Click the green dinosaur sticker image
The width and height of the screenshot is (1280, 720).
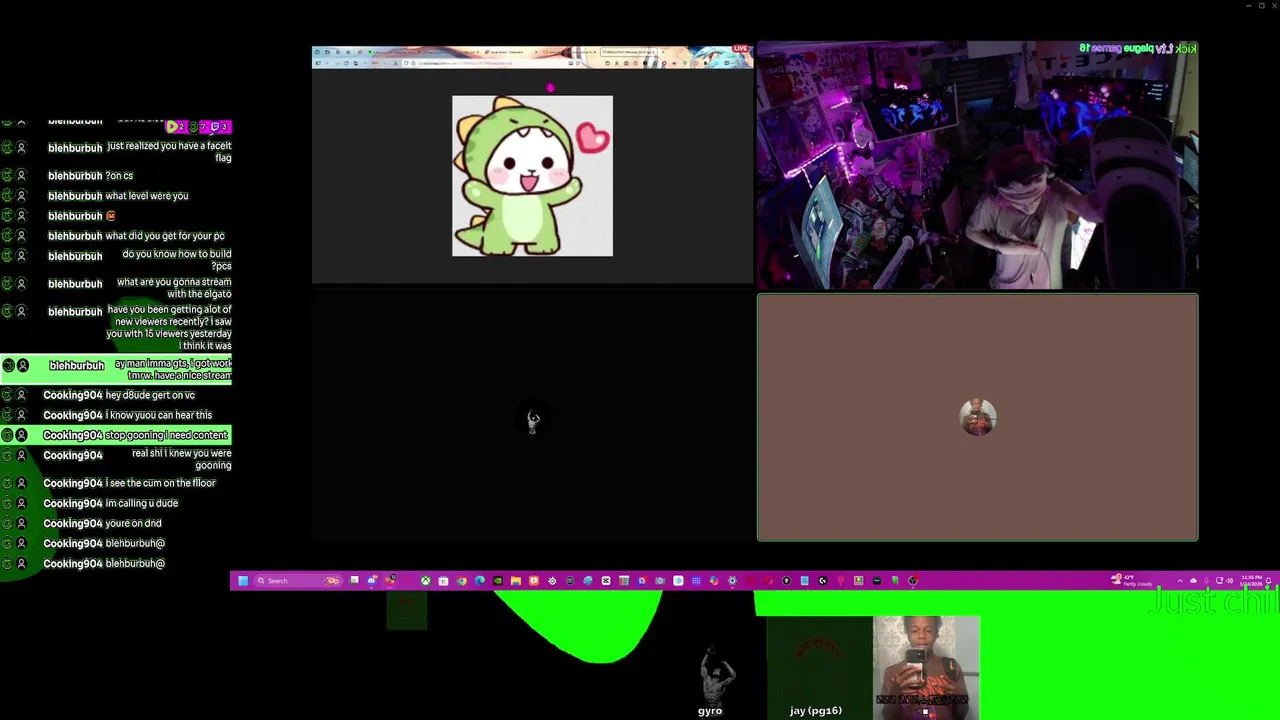pyautogui.click(x=532, y=176)
